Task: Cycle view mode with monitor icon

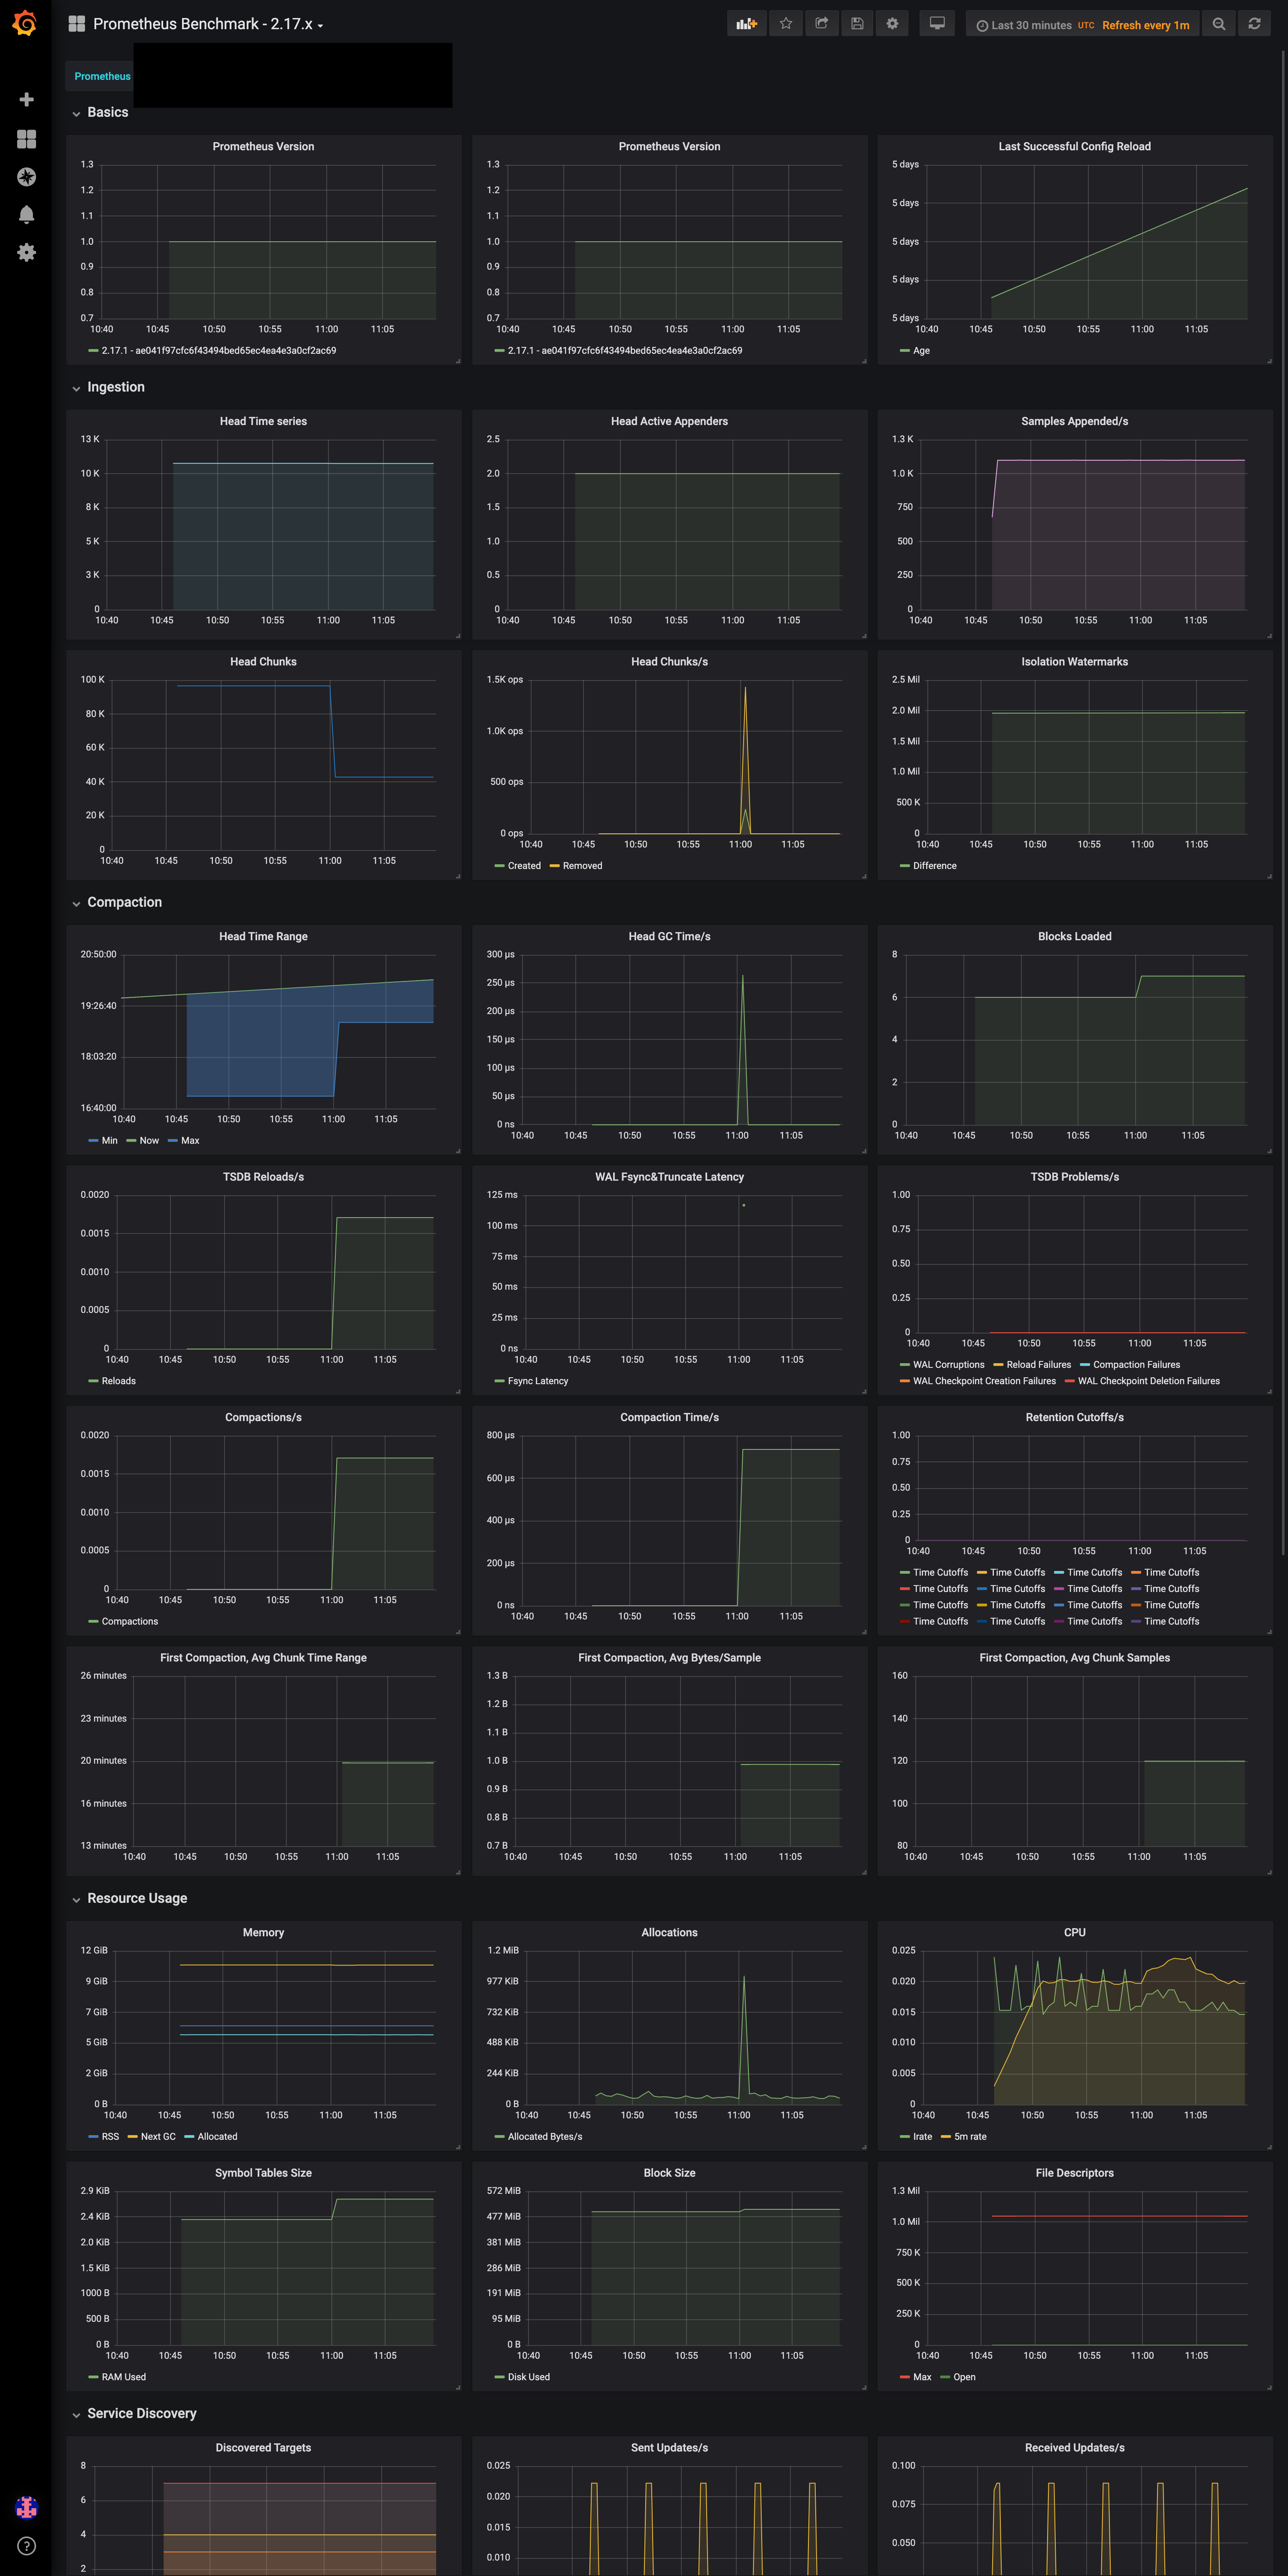Action: tap(937, 24)
